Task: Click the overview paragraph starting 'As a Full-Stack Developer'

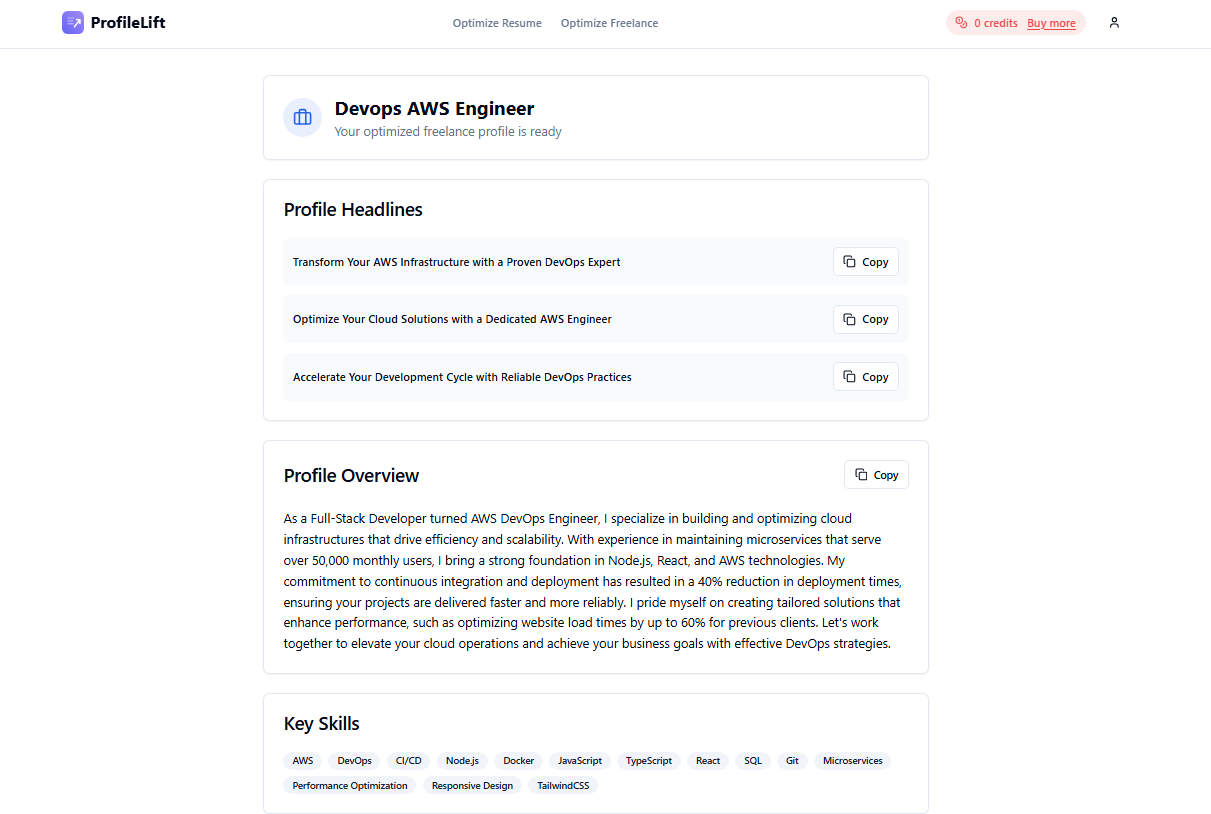Action: point(594,581)
